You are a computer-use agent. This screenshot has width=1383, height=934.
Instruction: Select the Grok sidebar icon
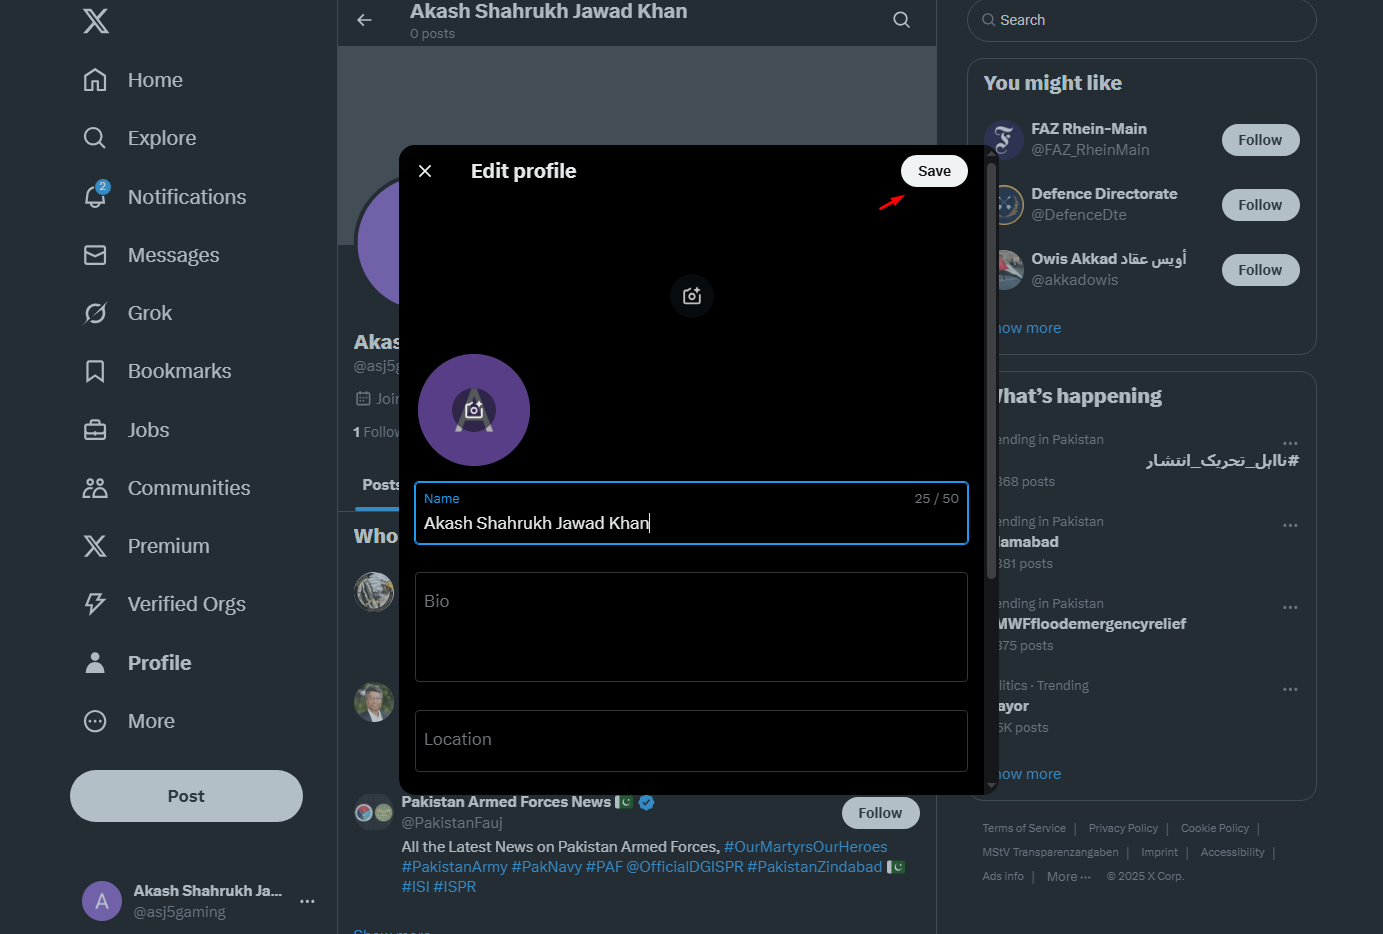(x=95, y=312)
